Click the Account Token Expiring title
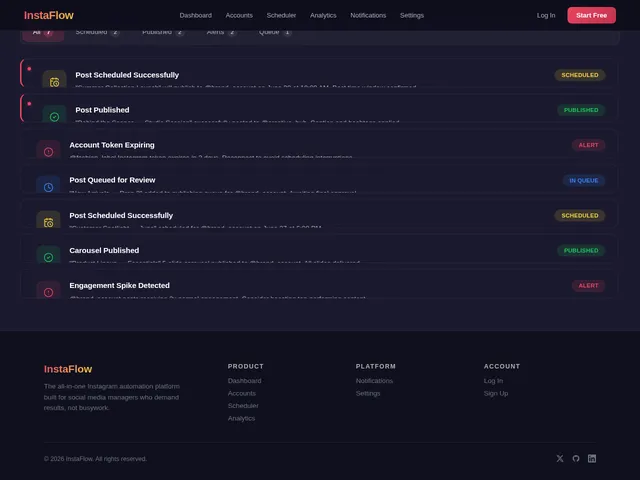The width and height of the screenshot is (640, 480). [x=112, y=145]
